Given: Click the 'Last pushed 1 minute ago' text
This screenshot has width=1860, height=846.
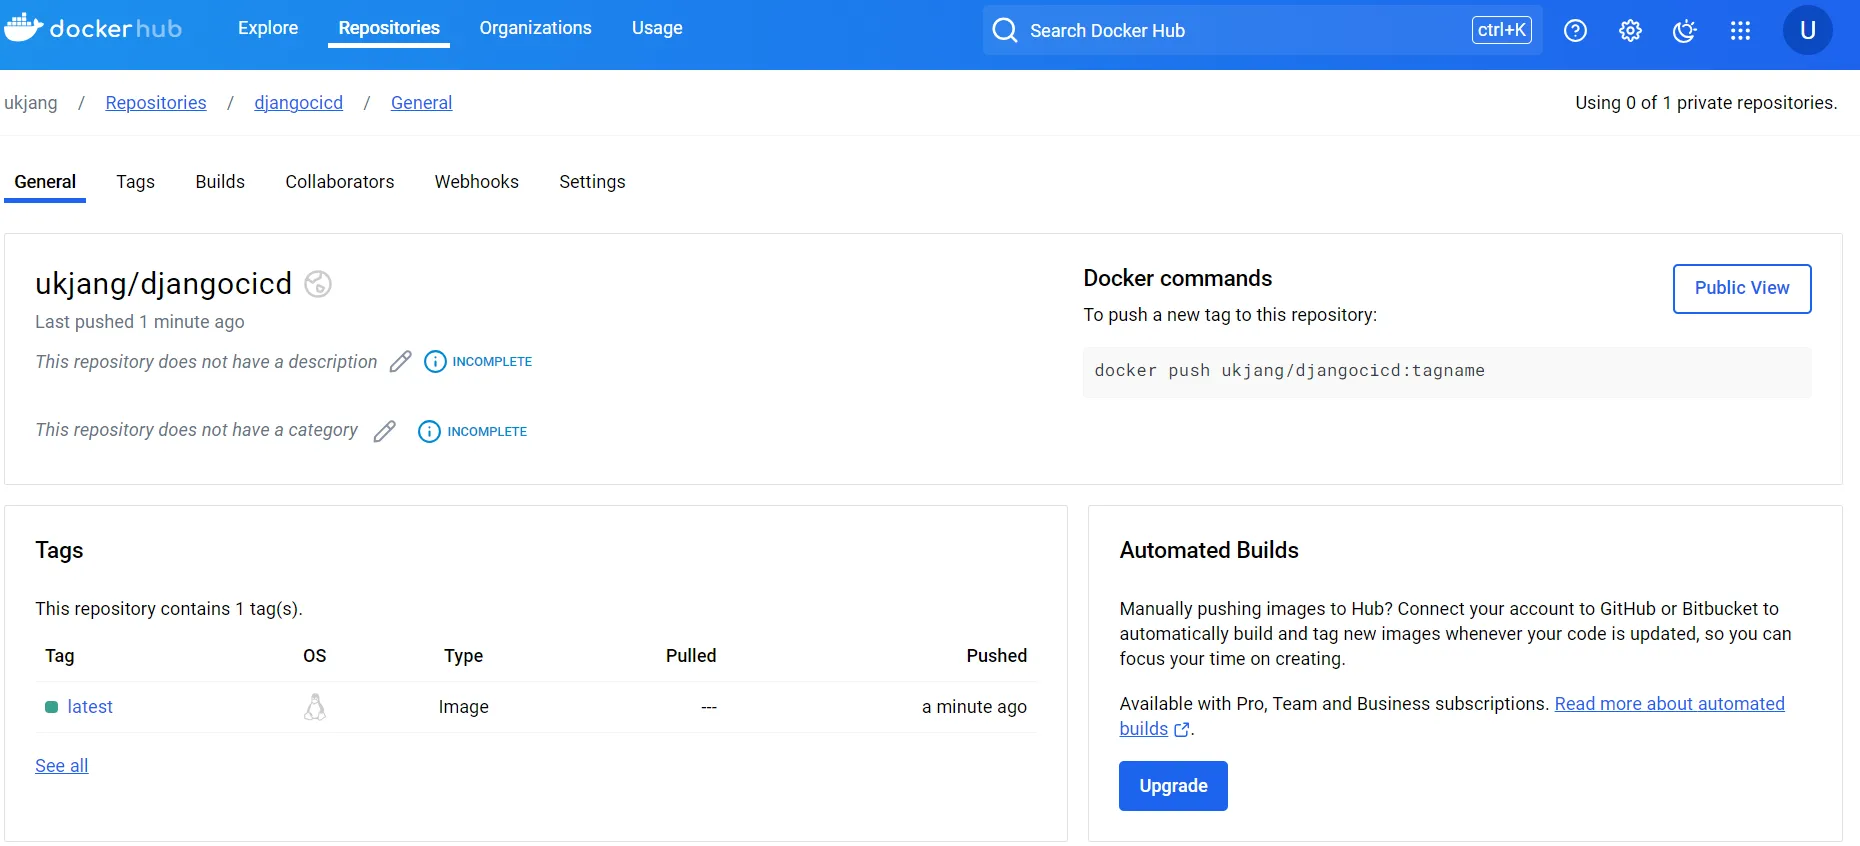Looking at the screenshot, I should pos(140,322).
